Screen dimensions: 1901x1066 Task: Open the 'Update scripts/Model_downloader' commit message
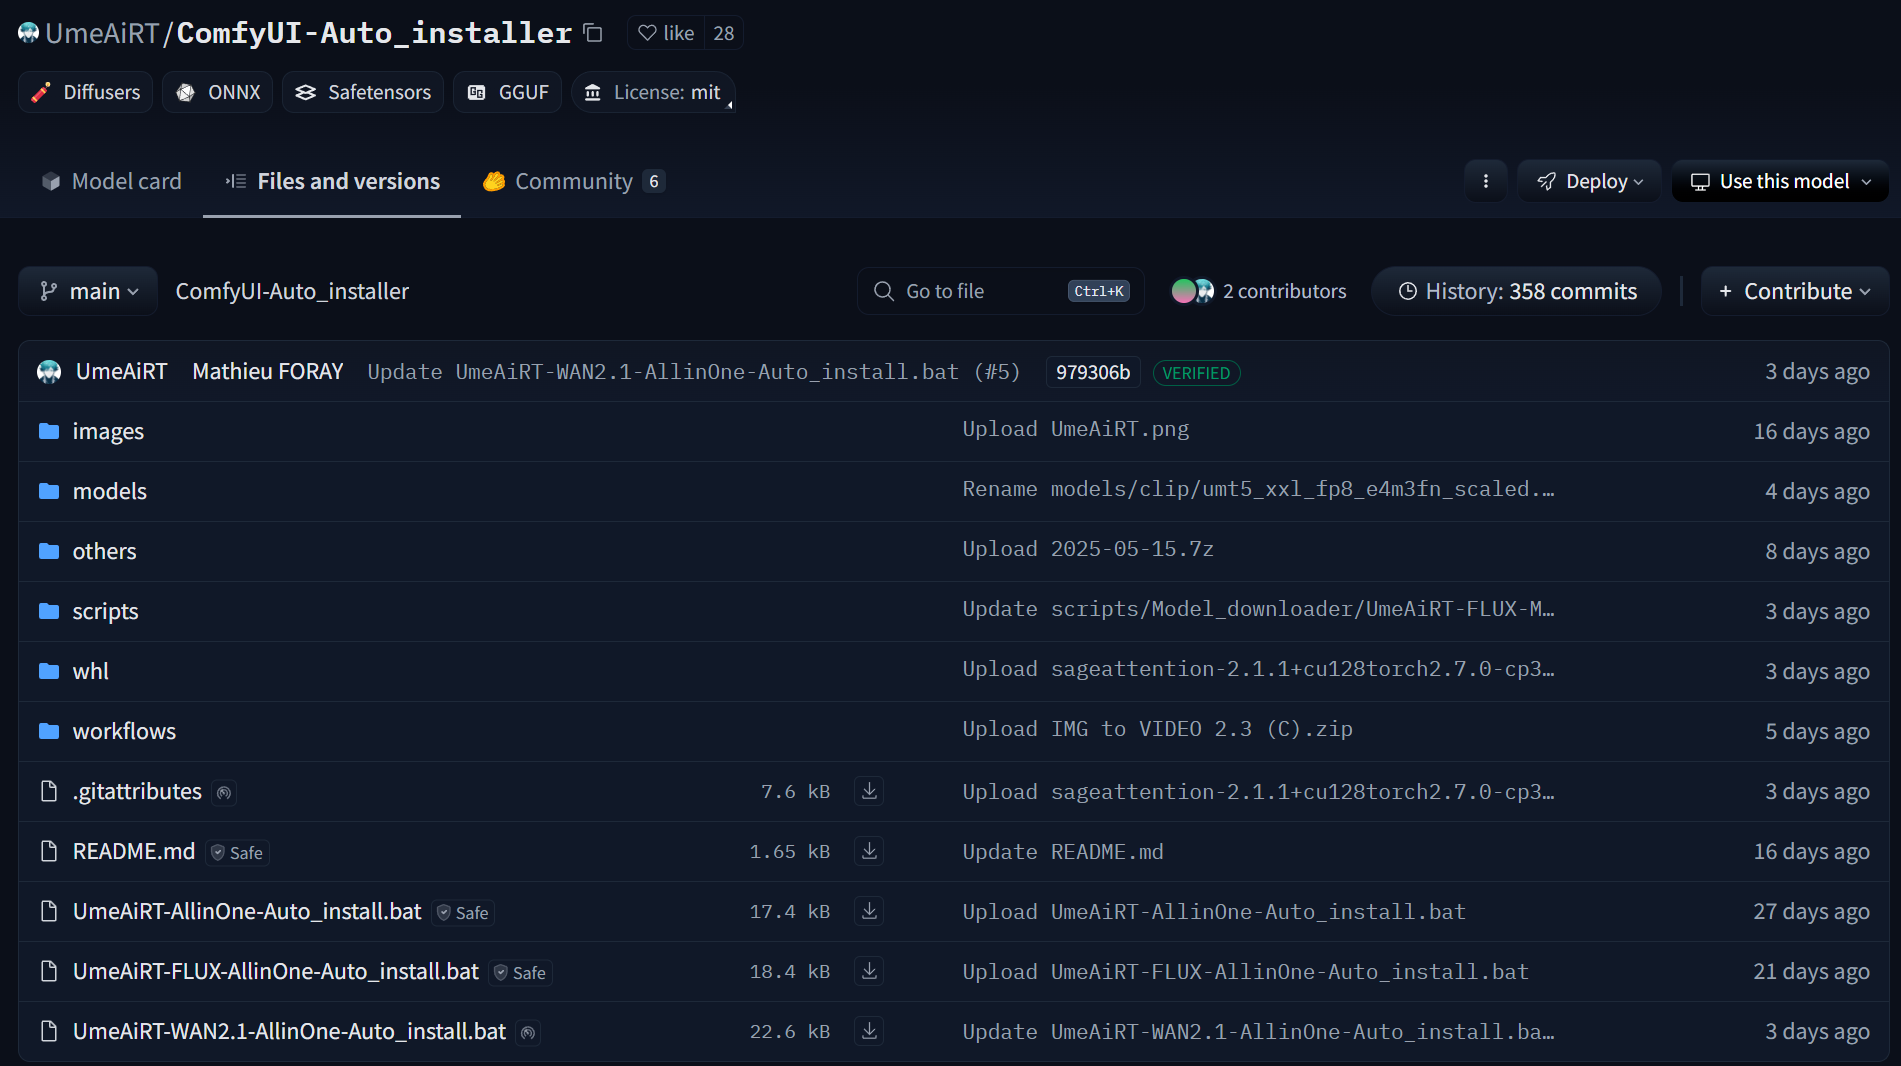click(x=1258, y=609)
